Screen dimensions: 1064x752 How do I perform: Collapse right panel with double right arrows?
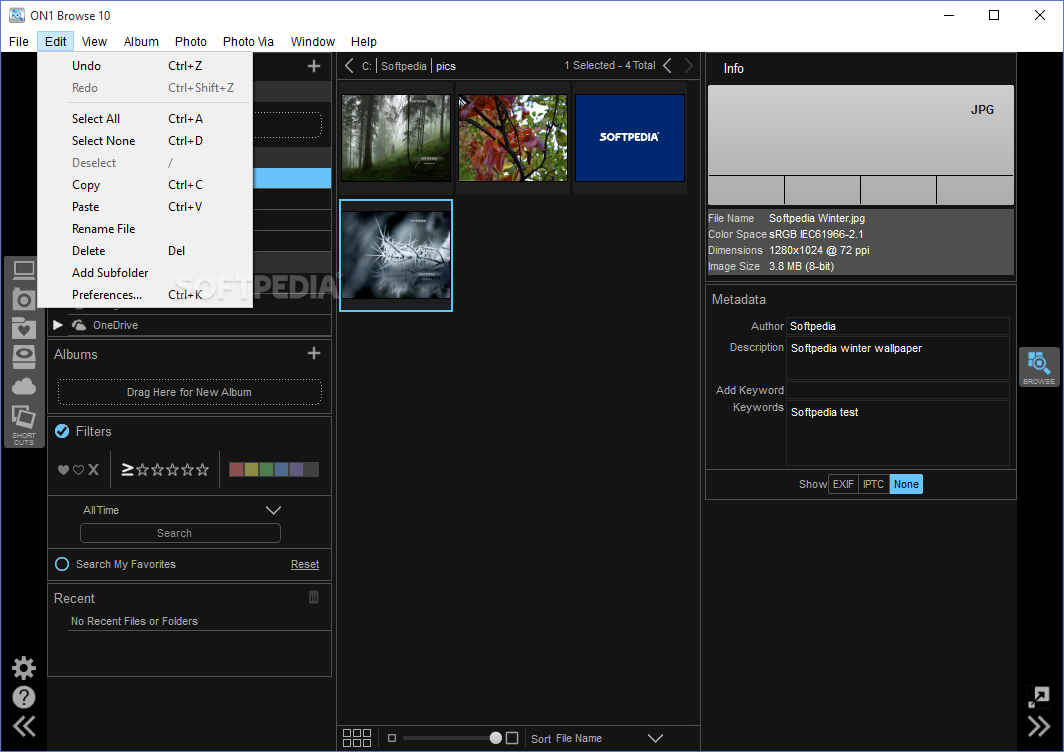tap(1039, 726)
